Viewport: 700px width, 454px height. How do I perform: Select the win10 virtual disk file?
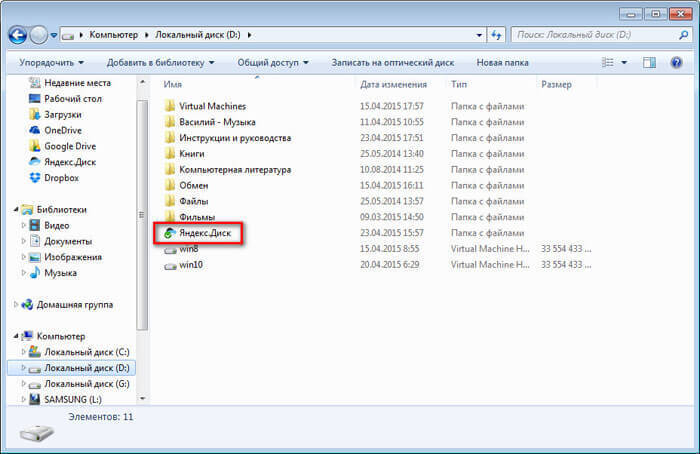pos(183,265)
